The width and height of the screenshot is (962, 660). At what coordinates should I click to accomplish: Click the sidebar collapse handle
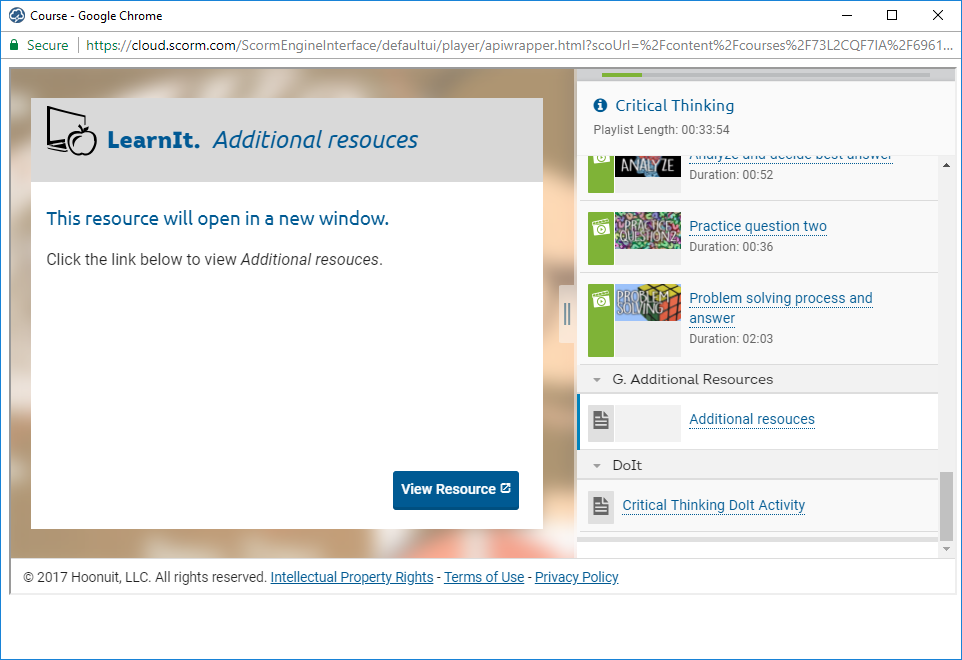click(567, 314)
